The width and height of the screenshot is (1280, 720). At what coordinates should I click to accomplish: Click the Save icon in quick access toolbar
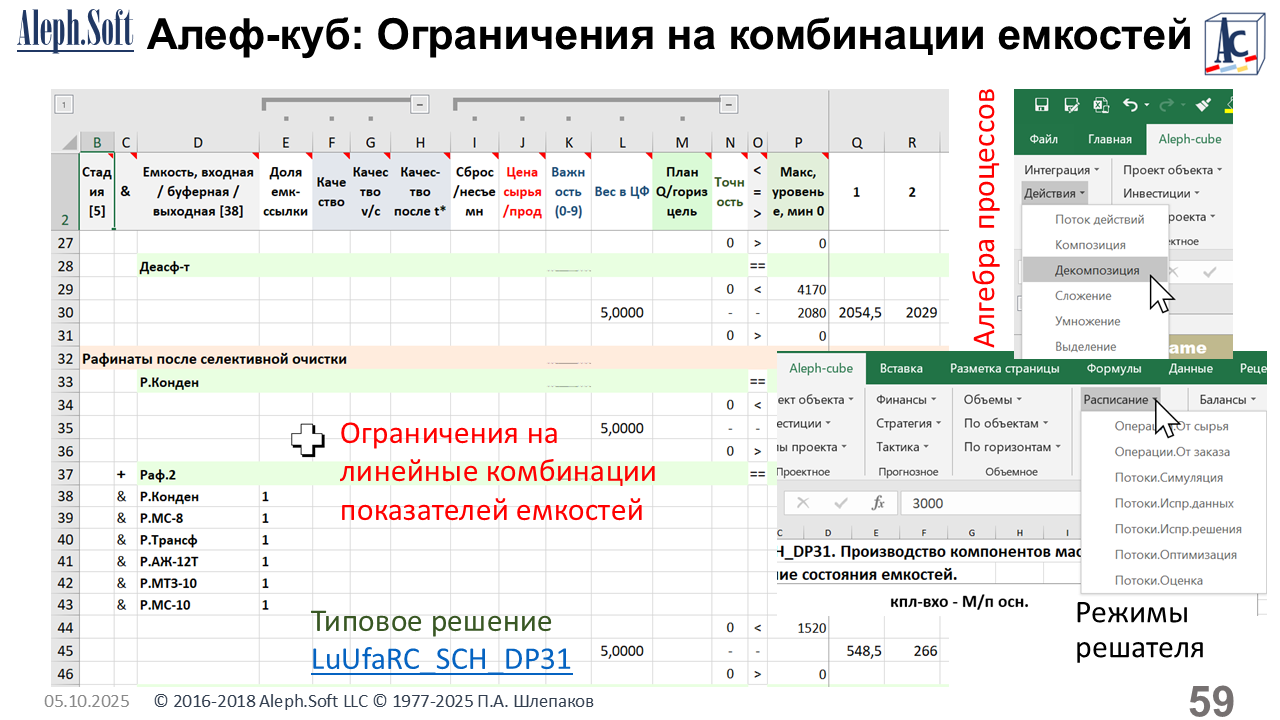1041,105
